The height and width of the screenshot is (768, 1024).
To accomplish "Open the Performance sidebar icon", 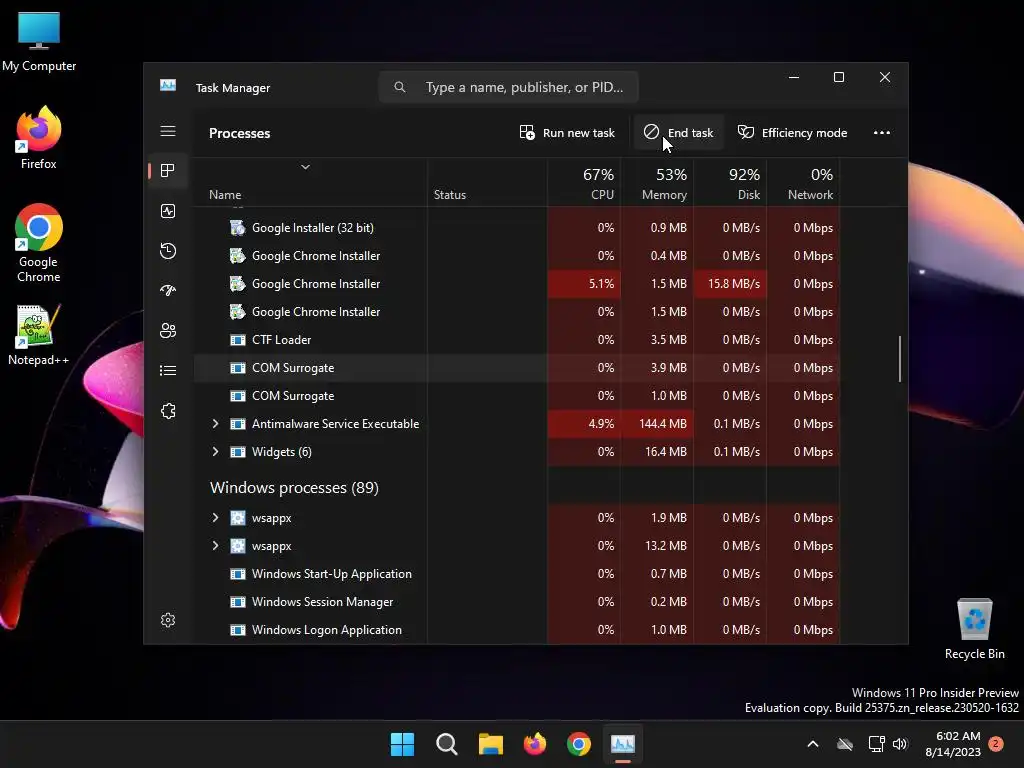I will pyautogui.click(x=168, y=211).
